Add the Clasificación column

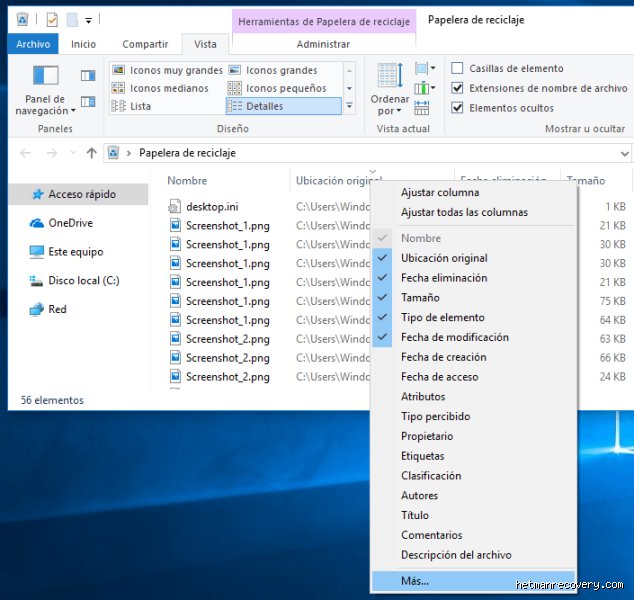pyautogui.click(x=473, y=476)
